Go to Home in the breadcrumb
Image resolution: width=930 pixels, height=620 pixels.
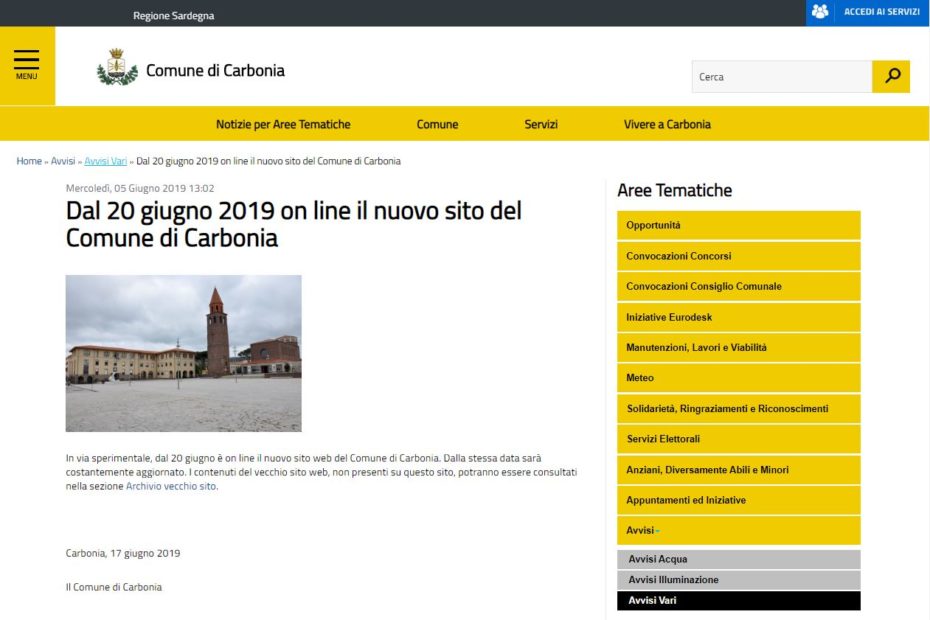coord(29,161)
